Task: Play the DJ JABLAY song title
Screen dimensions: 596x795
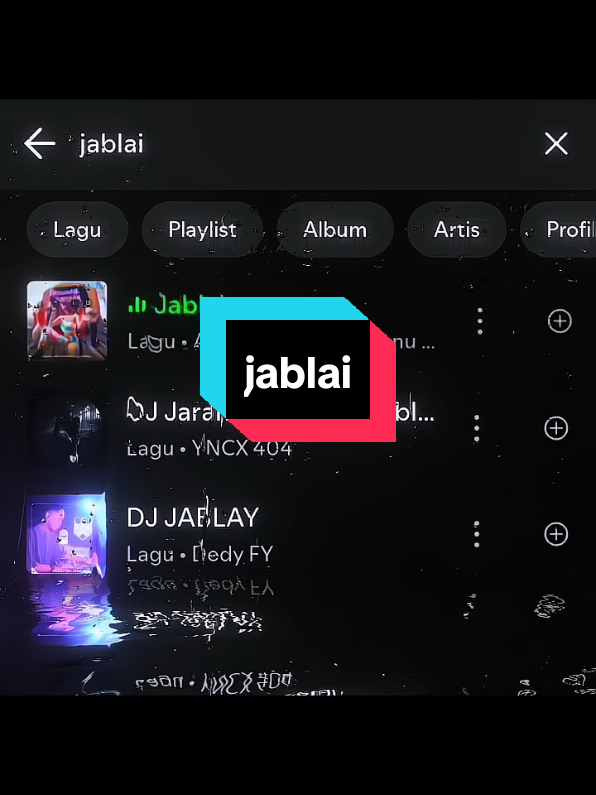Action: (193, 518)
